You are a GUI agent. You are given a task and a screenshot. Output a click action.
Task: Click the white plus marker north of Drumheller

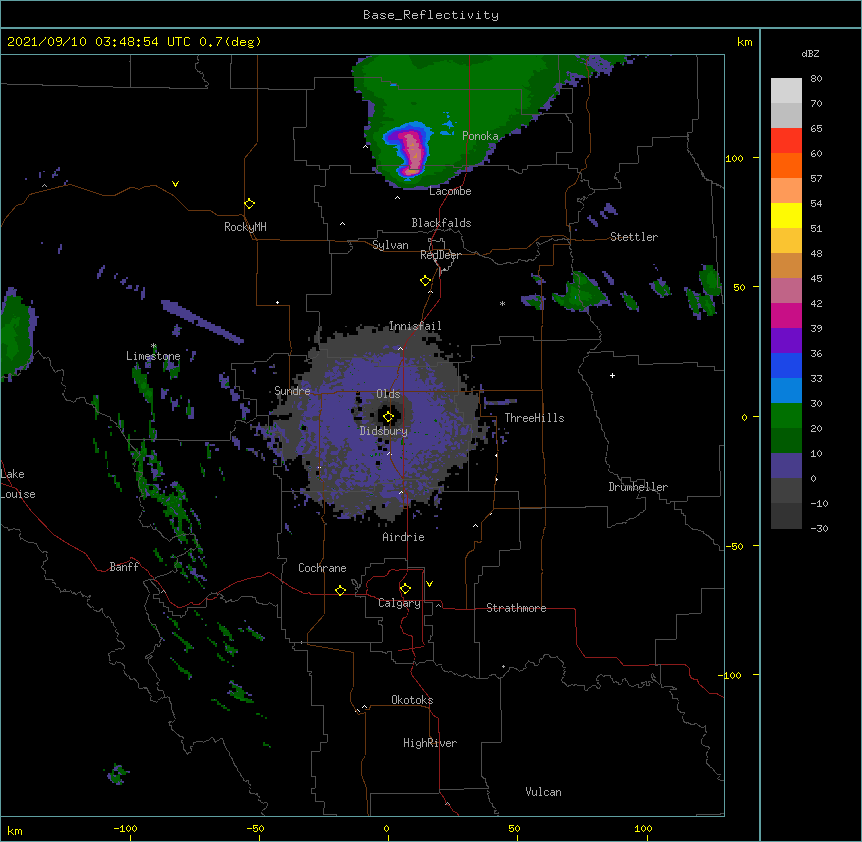pos(612,375)
